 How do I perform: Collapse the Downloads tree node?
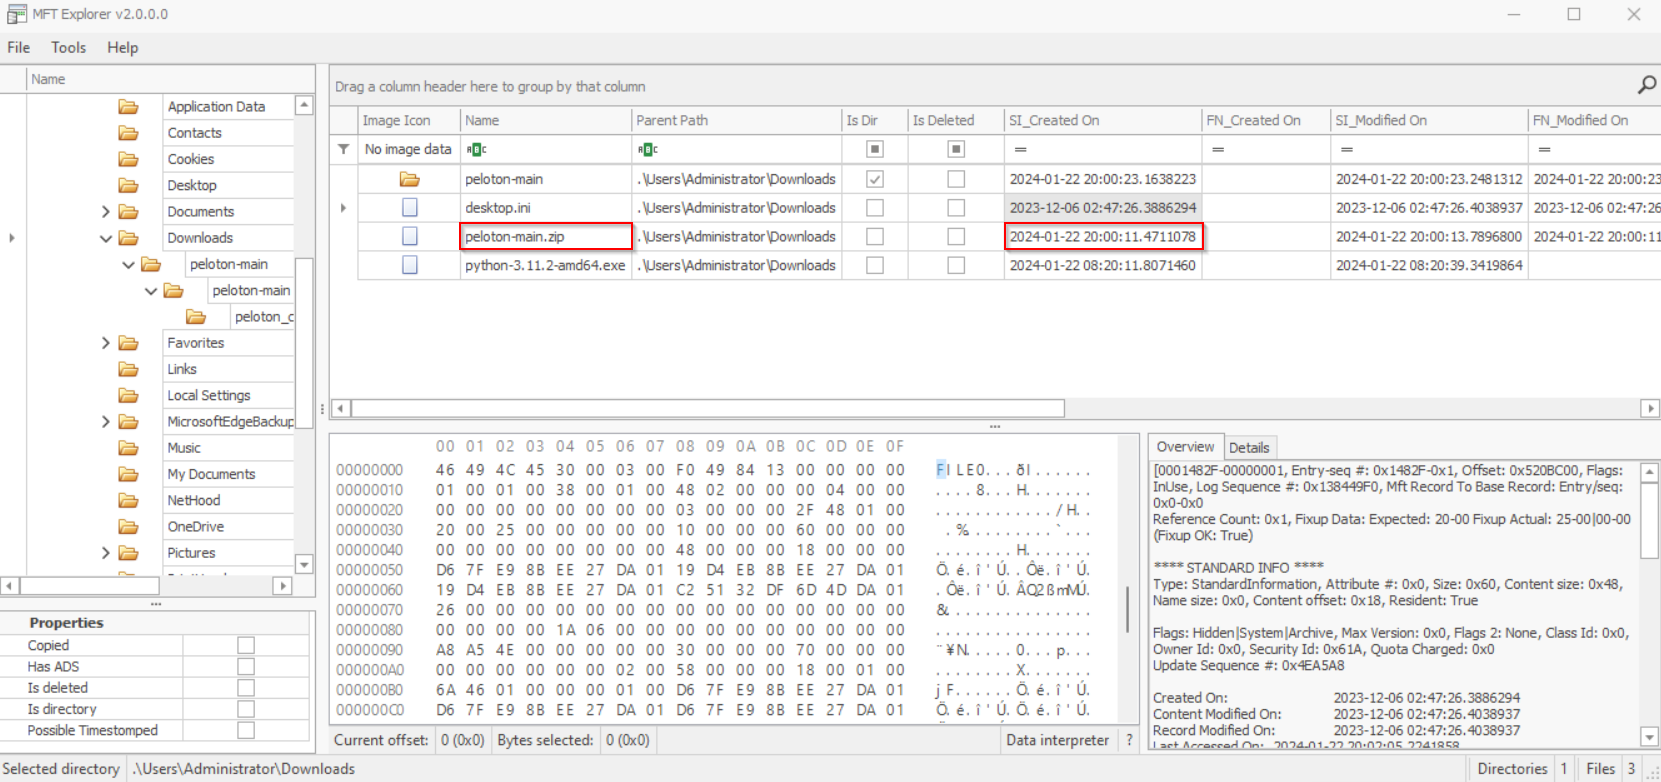point(106,238)
